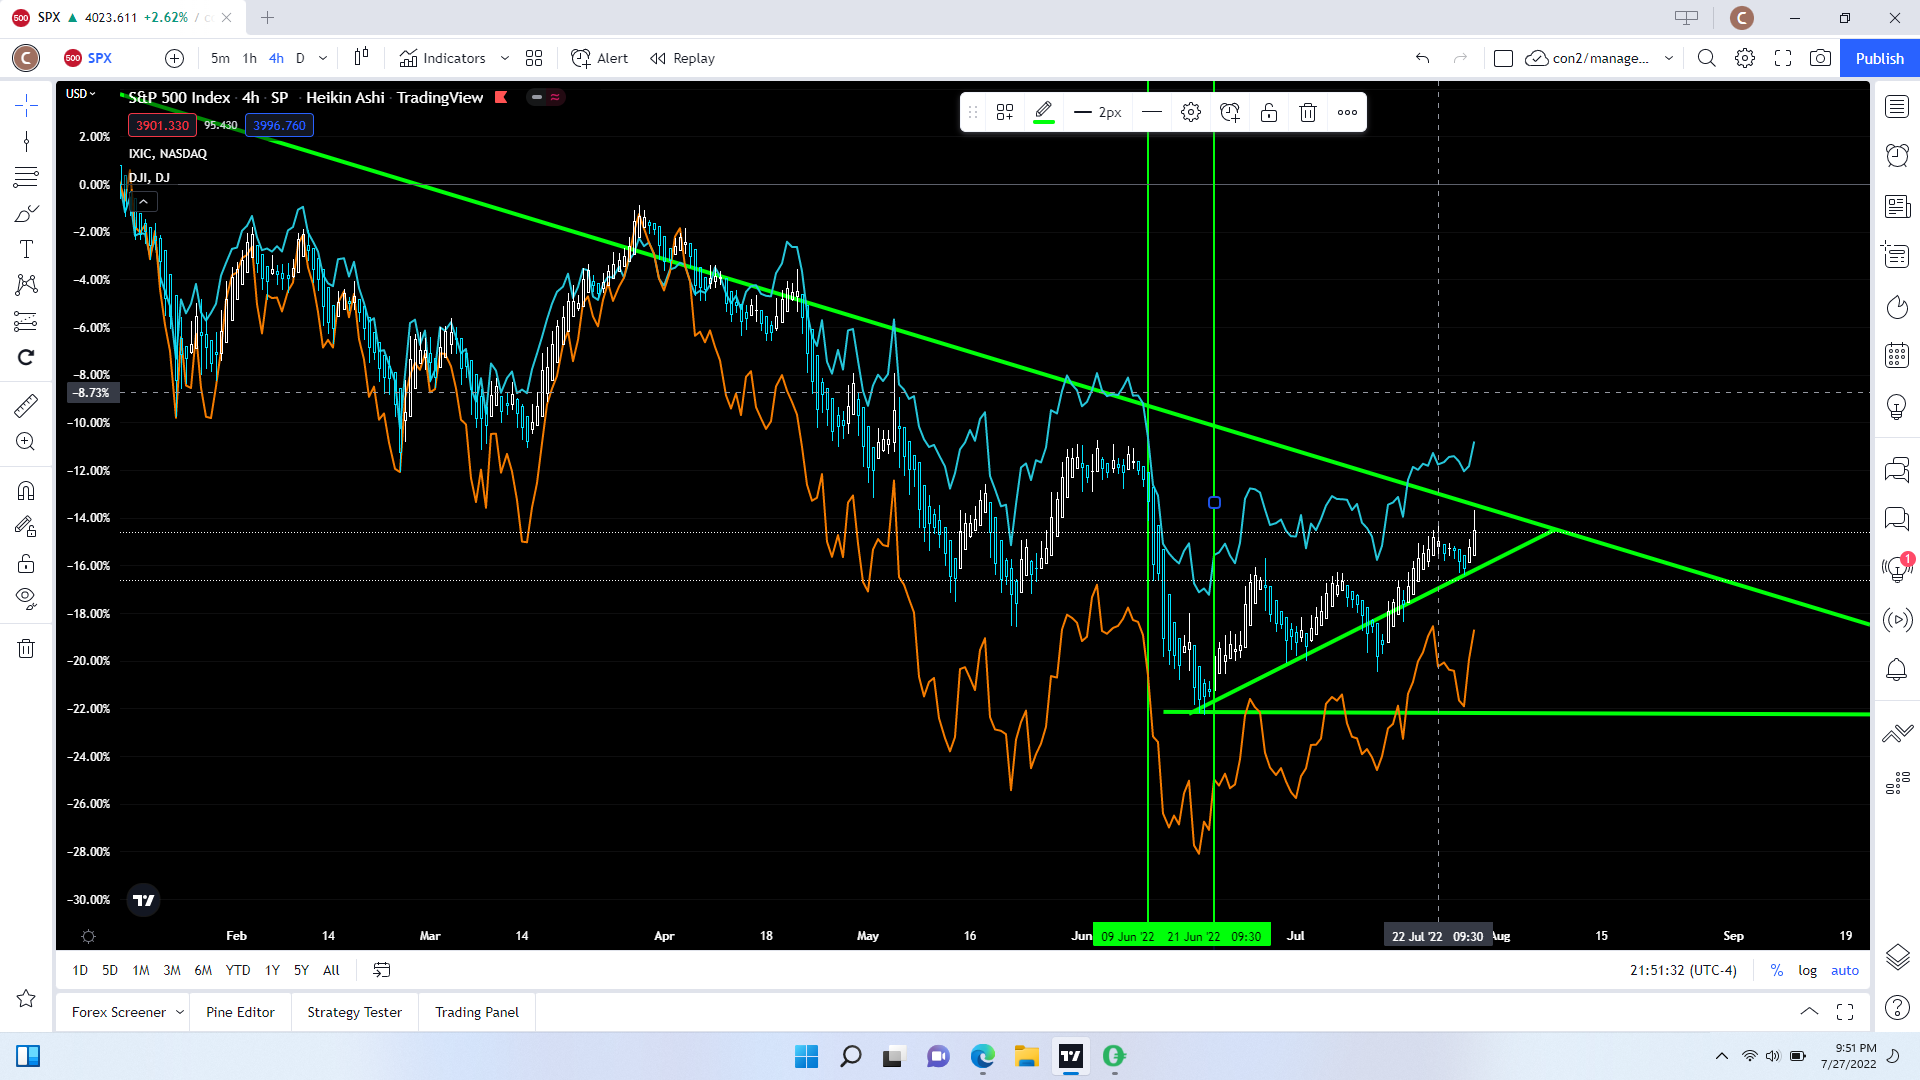This screenshot has width=1920, height=1080.
Task: Expand the Forex Screener dropdown arrow
Action: click(180, 1012)
